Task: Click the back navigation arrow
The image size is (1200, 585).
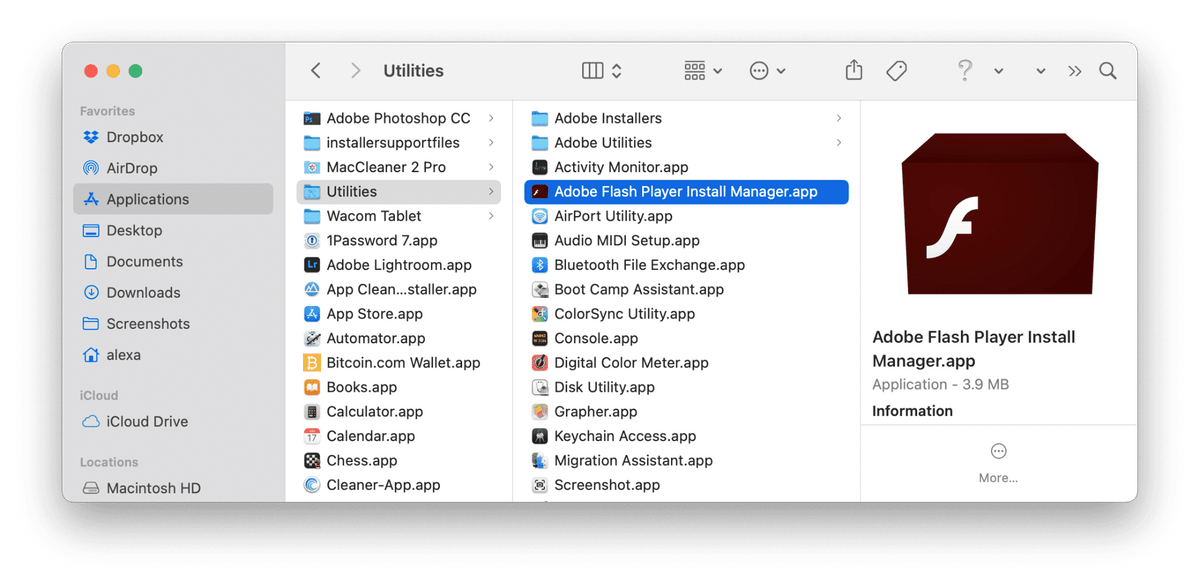Action: (x=315, y=70)
